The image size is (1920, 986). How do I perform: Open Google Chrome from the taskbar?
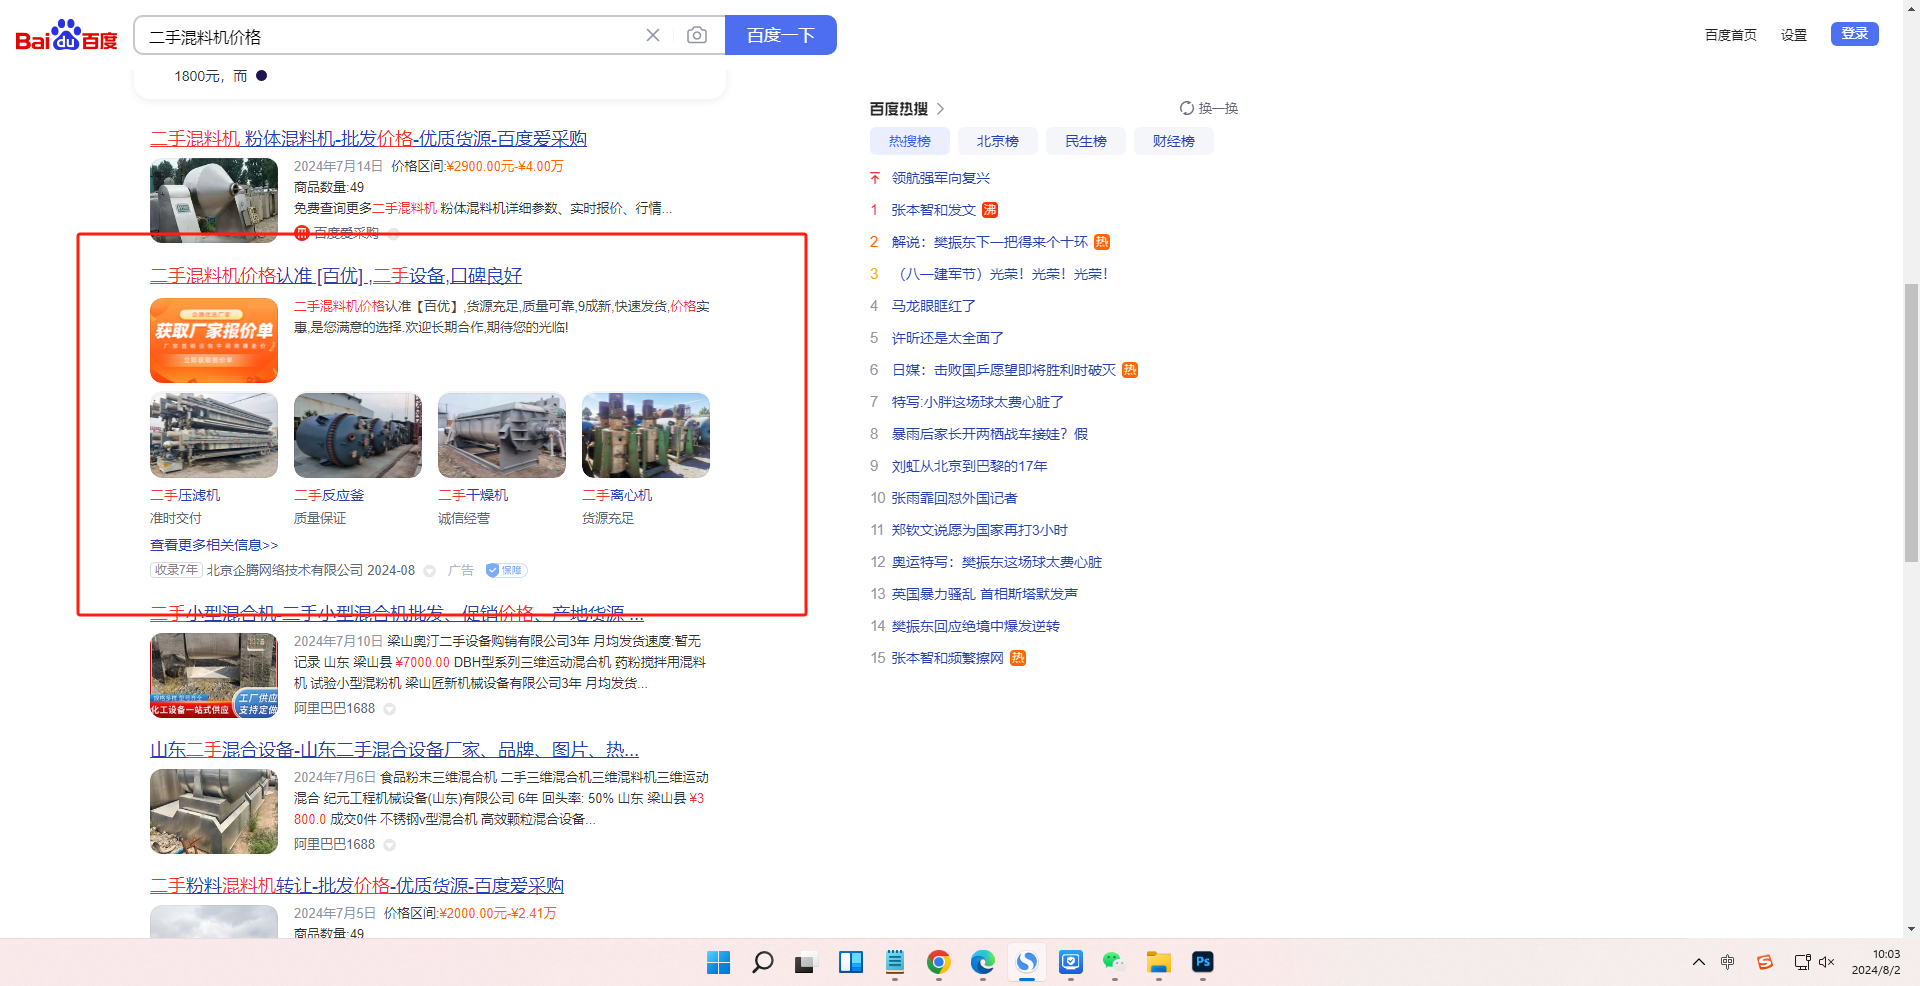tap(938, 962)
